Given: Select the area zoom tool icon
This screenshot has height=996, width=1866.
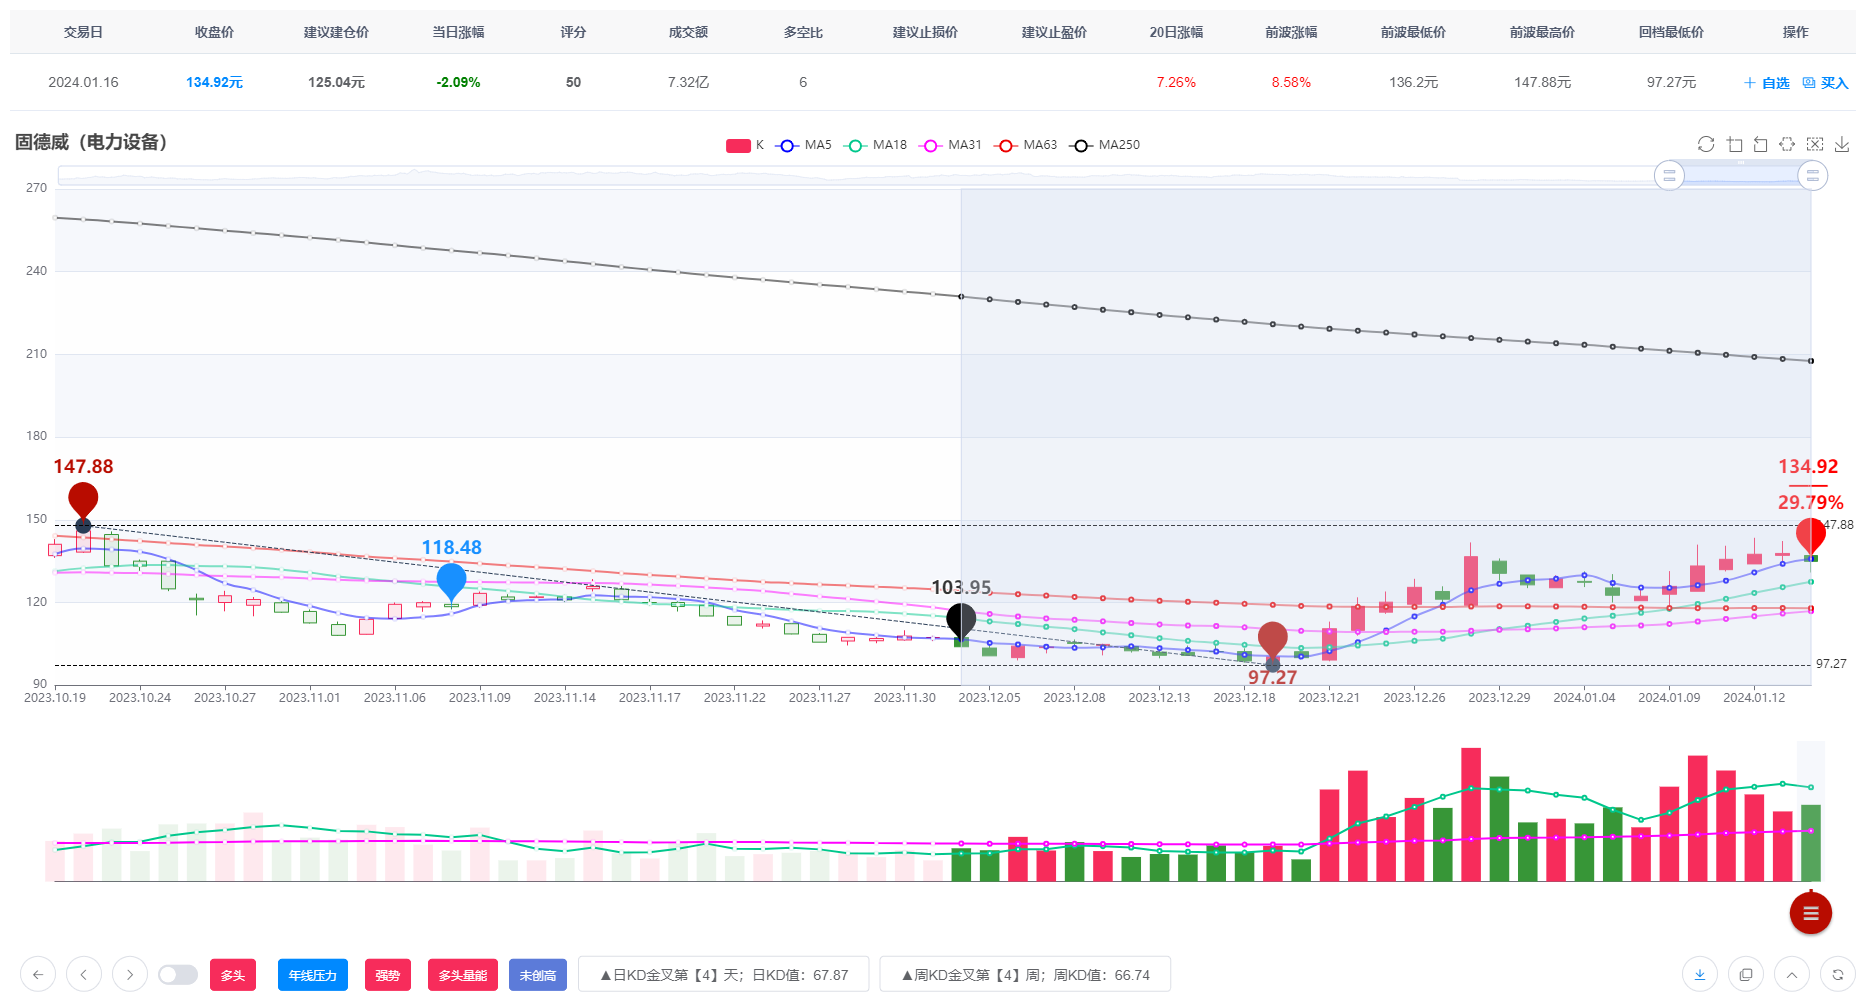Looking at the screenshot, I should click(x=1734, y=144).
